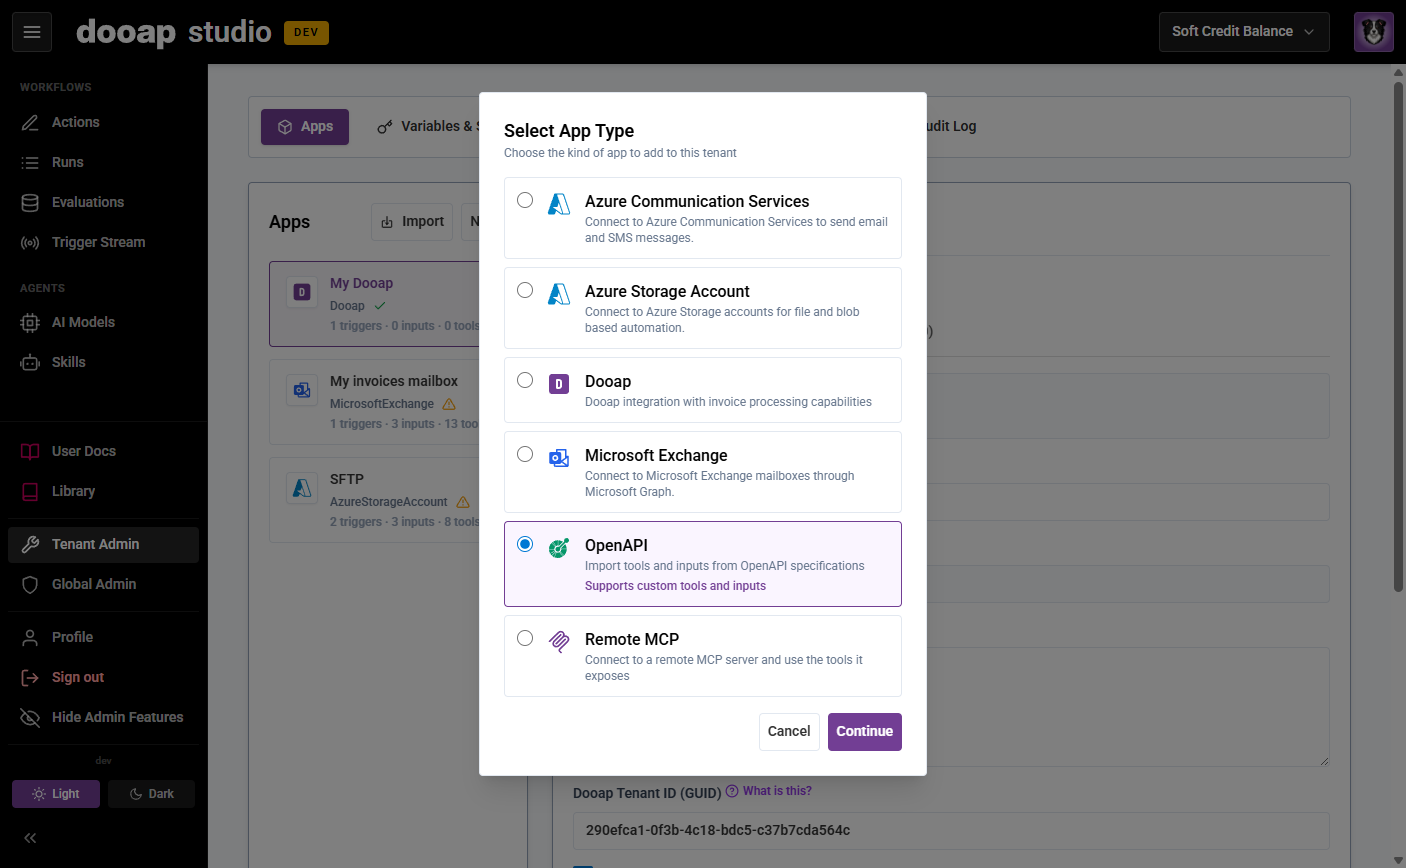This screenshot has height=868, width=1406.
Task: Open the Soft Credit Balance dropdown
Action: 1244,32
